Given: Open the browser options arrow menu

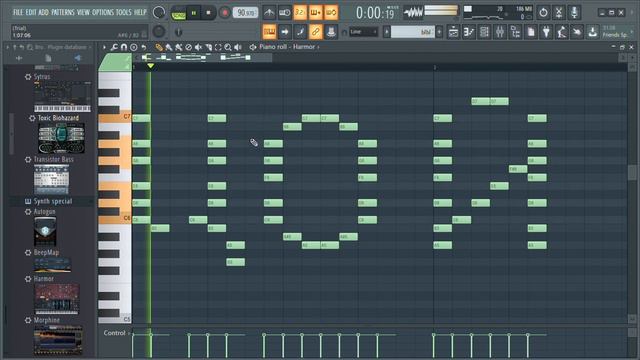Looking at the screenshot, I should [7, 47].
